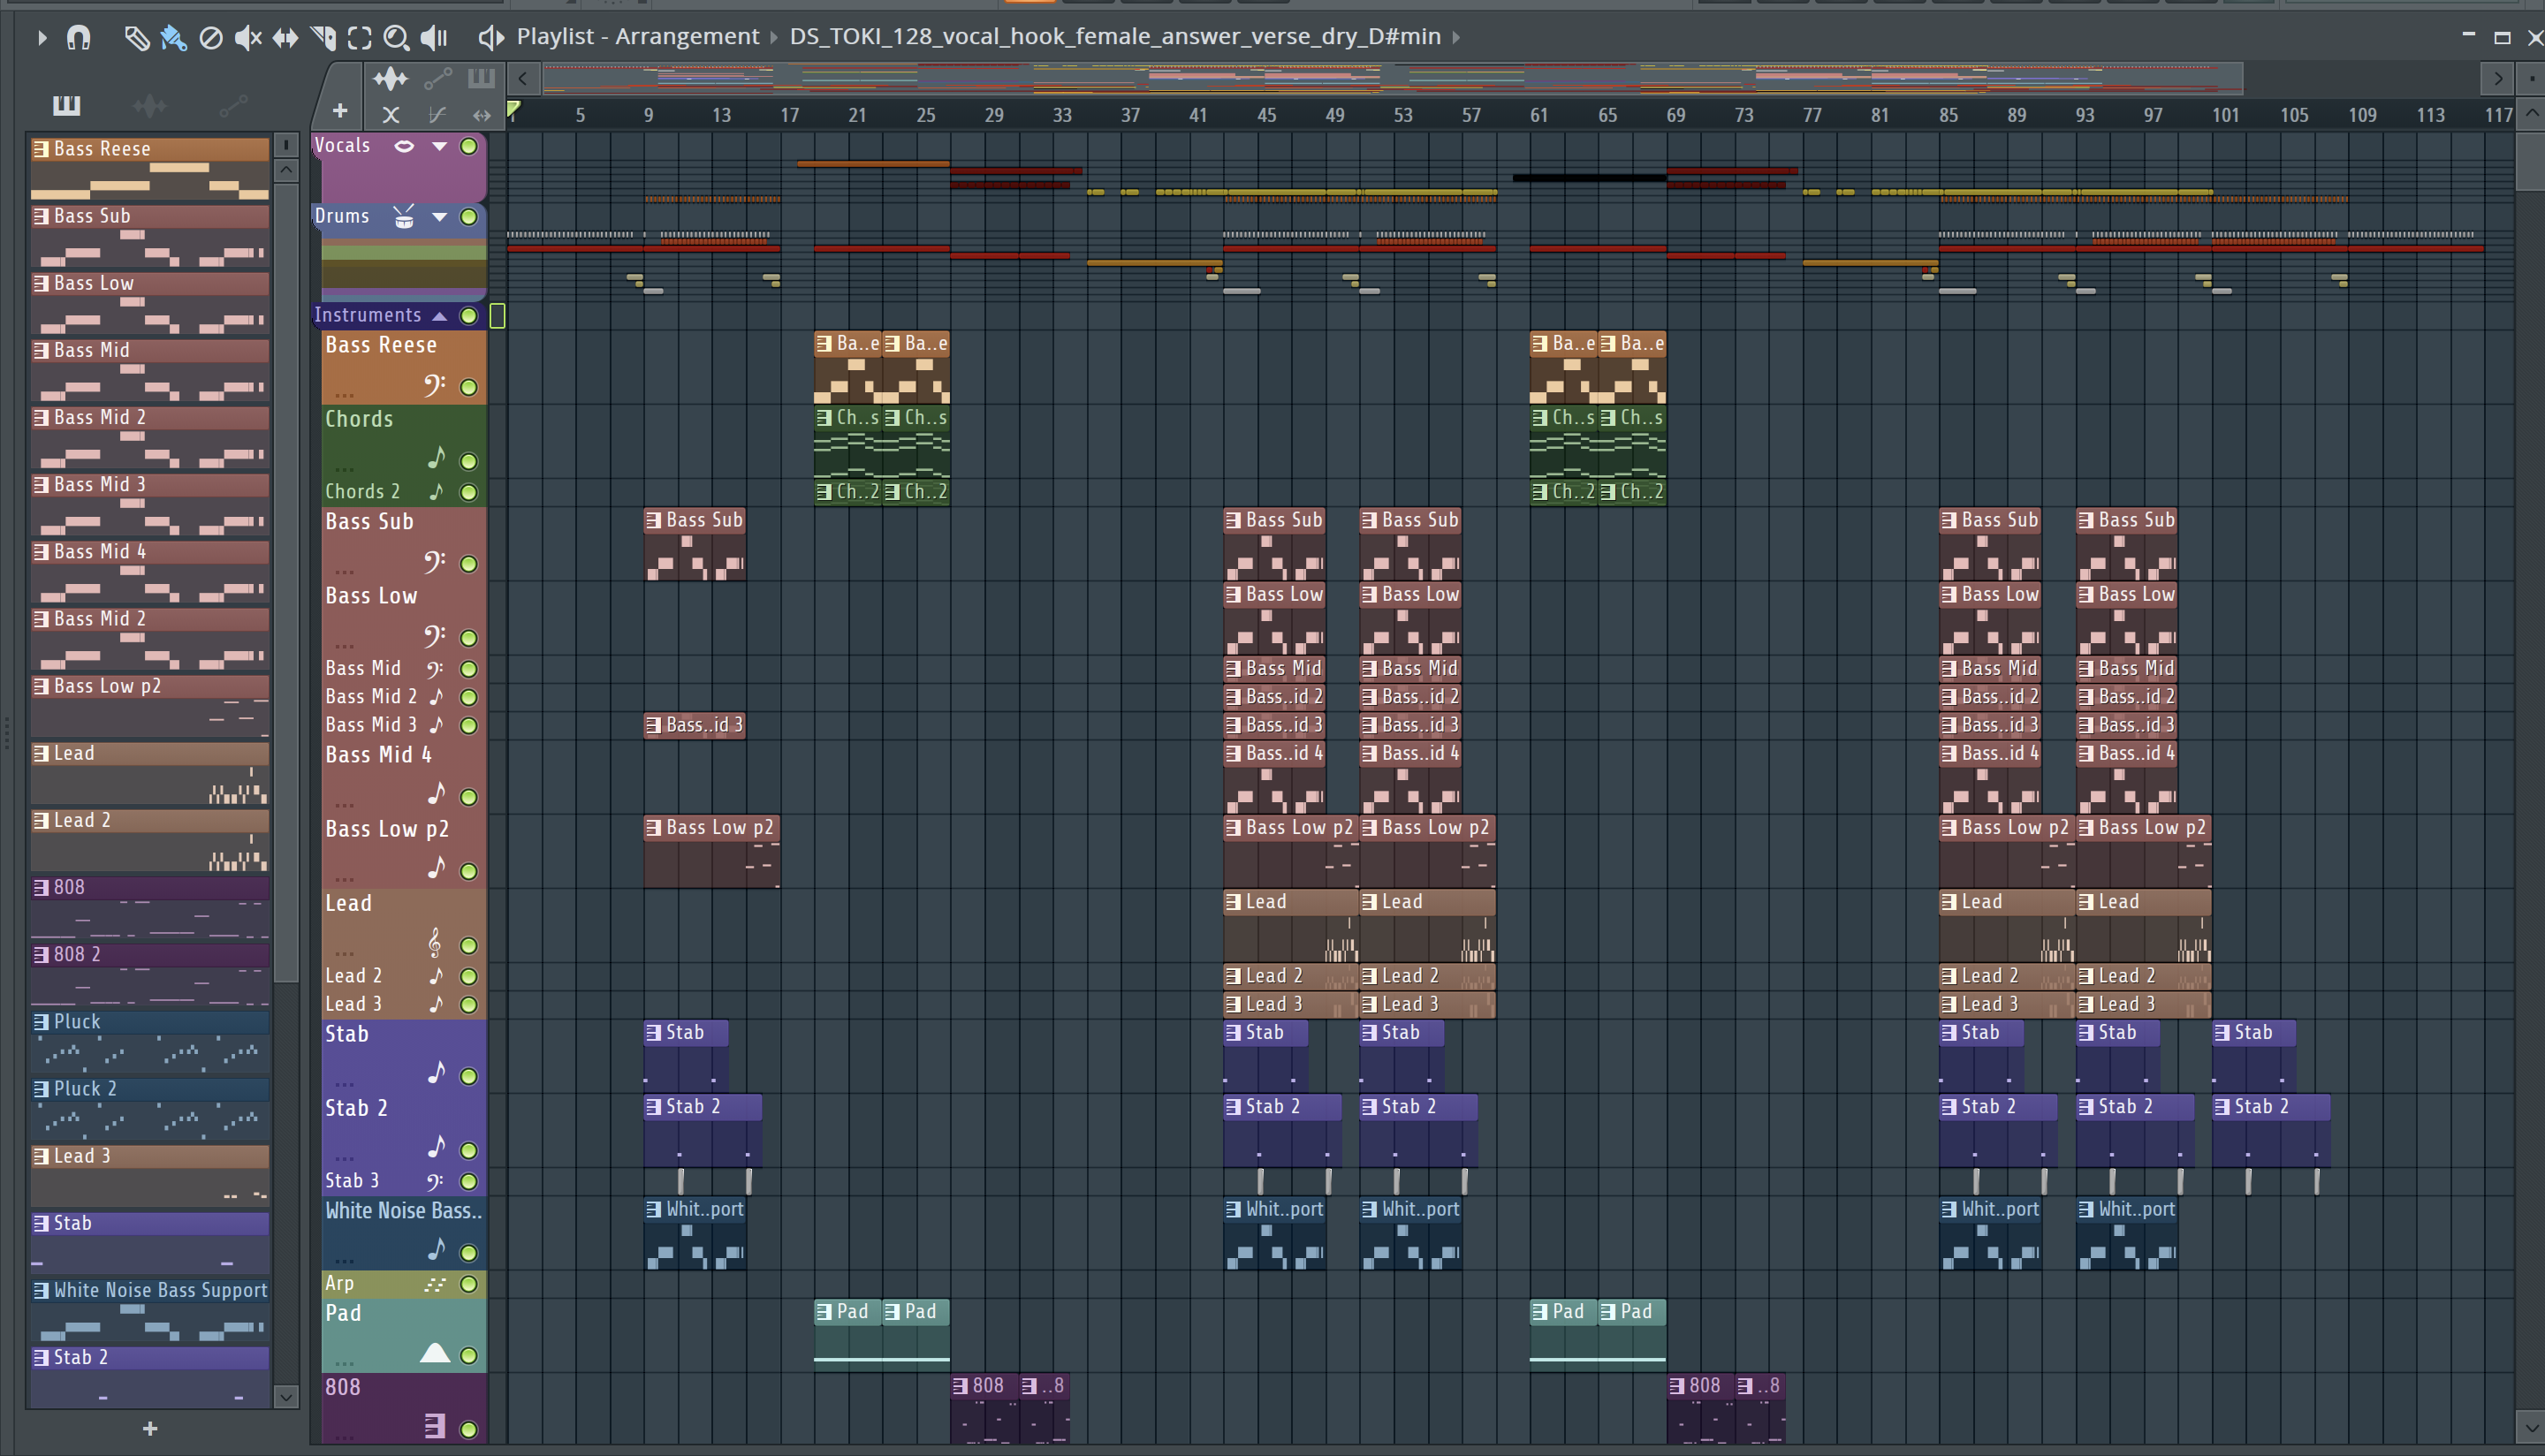
Task: Select the DS_TOKI vocal hook breadcrumb
Action: [1115, 37]
